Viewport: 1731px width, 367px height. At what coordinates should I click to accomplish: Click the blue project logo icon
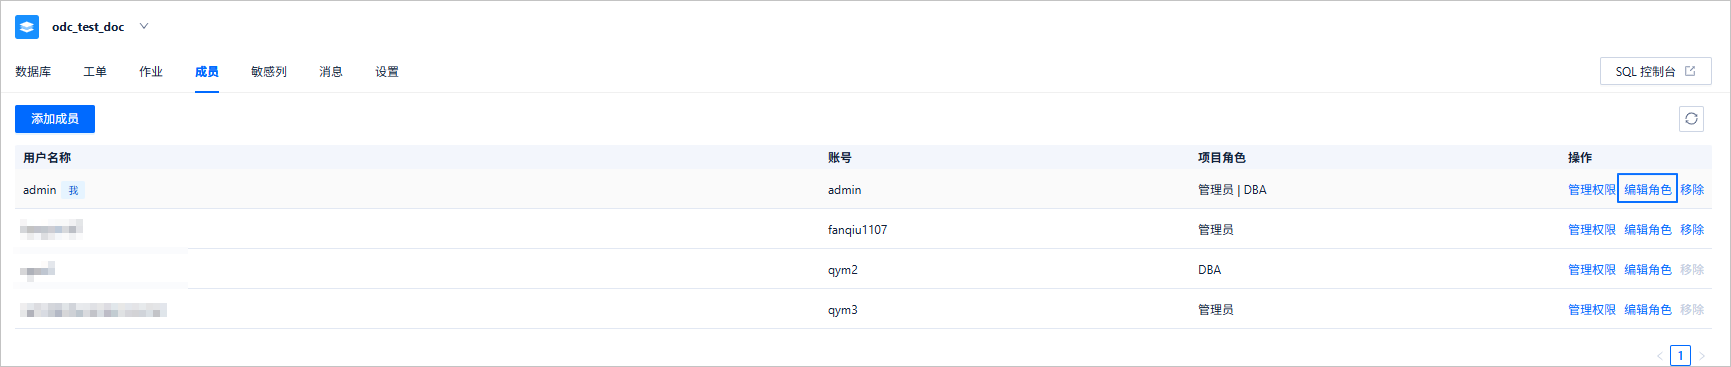pos(27,27)
